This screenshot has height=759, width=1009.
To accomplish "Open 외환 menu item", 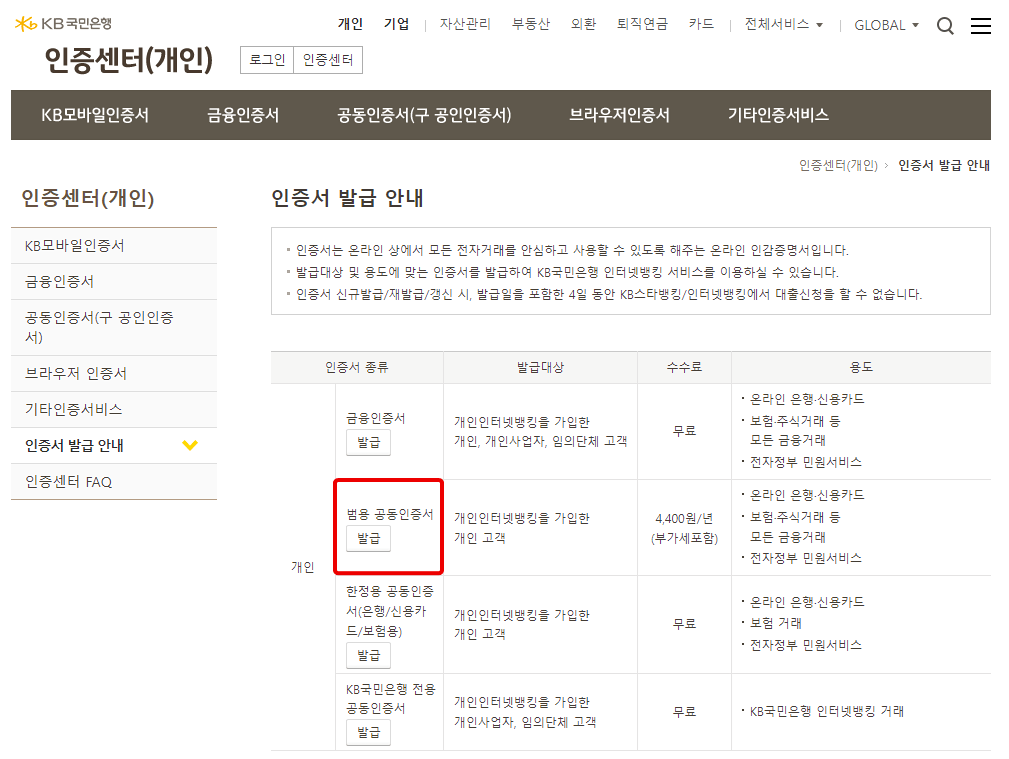I will coord(583,24).
